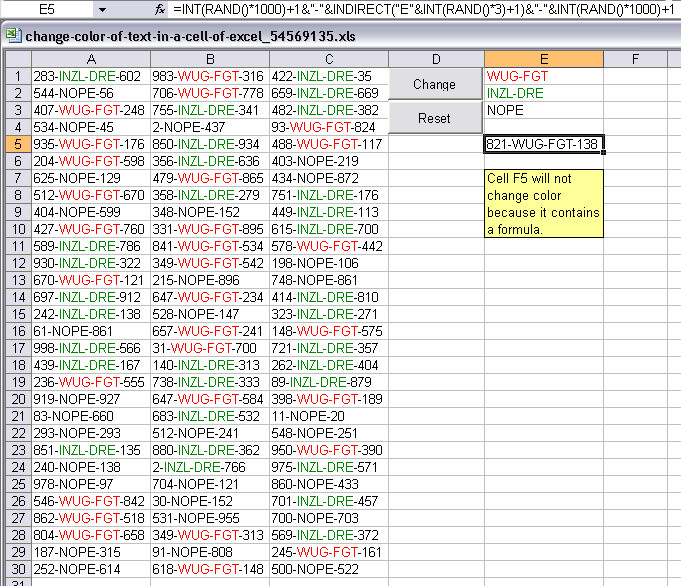
Task: Click cell 358-INZL-DRE-279
Action: (x=210, y=195)
